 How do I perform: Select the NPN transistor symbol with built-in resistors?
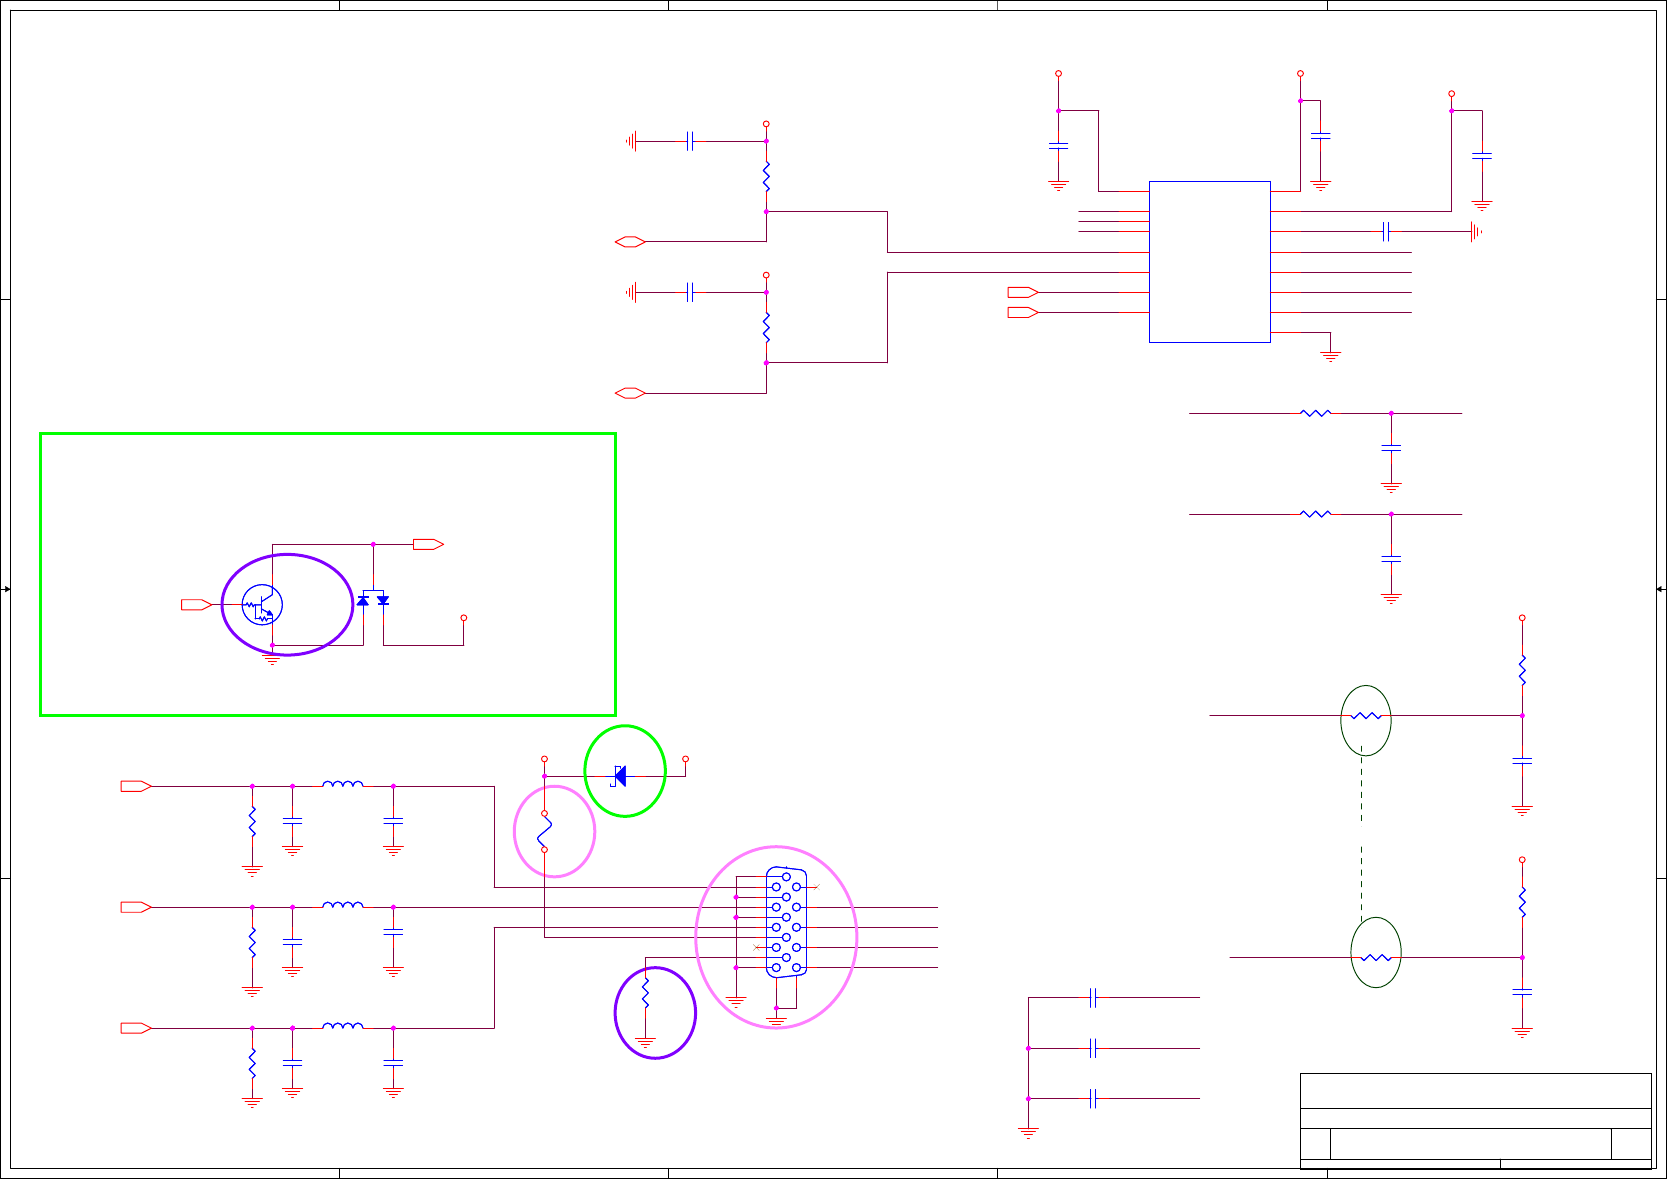pyautogui.click(x=262, y=605)
